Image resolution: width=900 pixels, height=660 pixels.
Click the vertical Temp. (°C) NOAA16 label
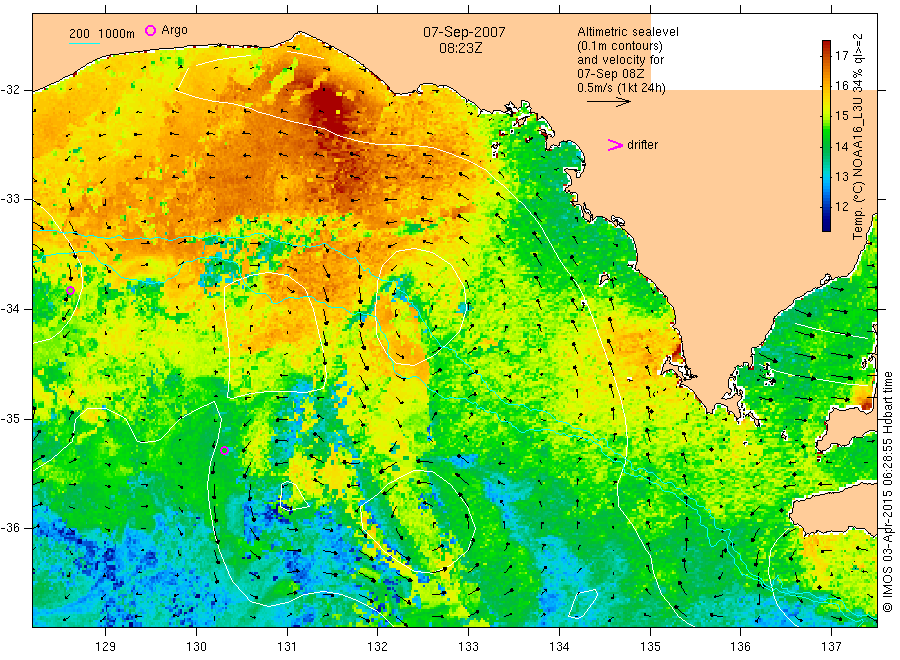[858, 136]
